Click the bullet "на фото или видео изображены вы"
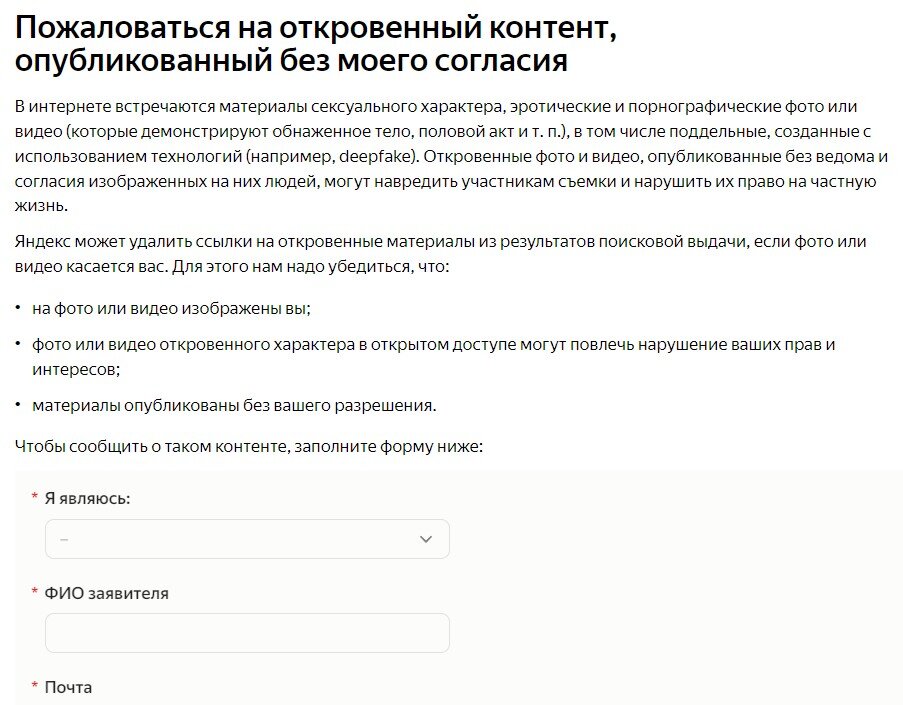This screenshot has width=903, height=705. click(x=171, y=309)
